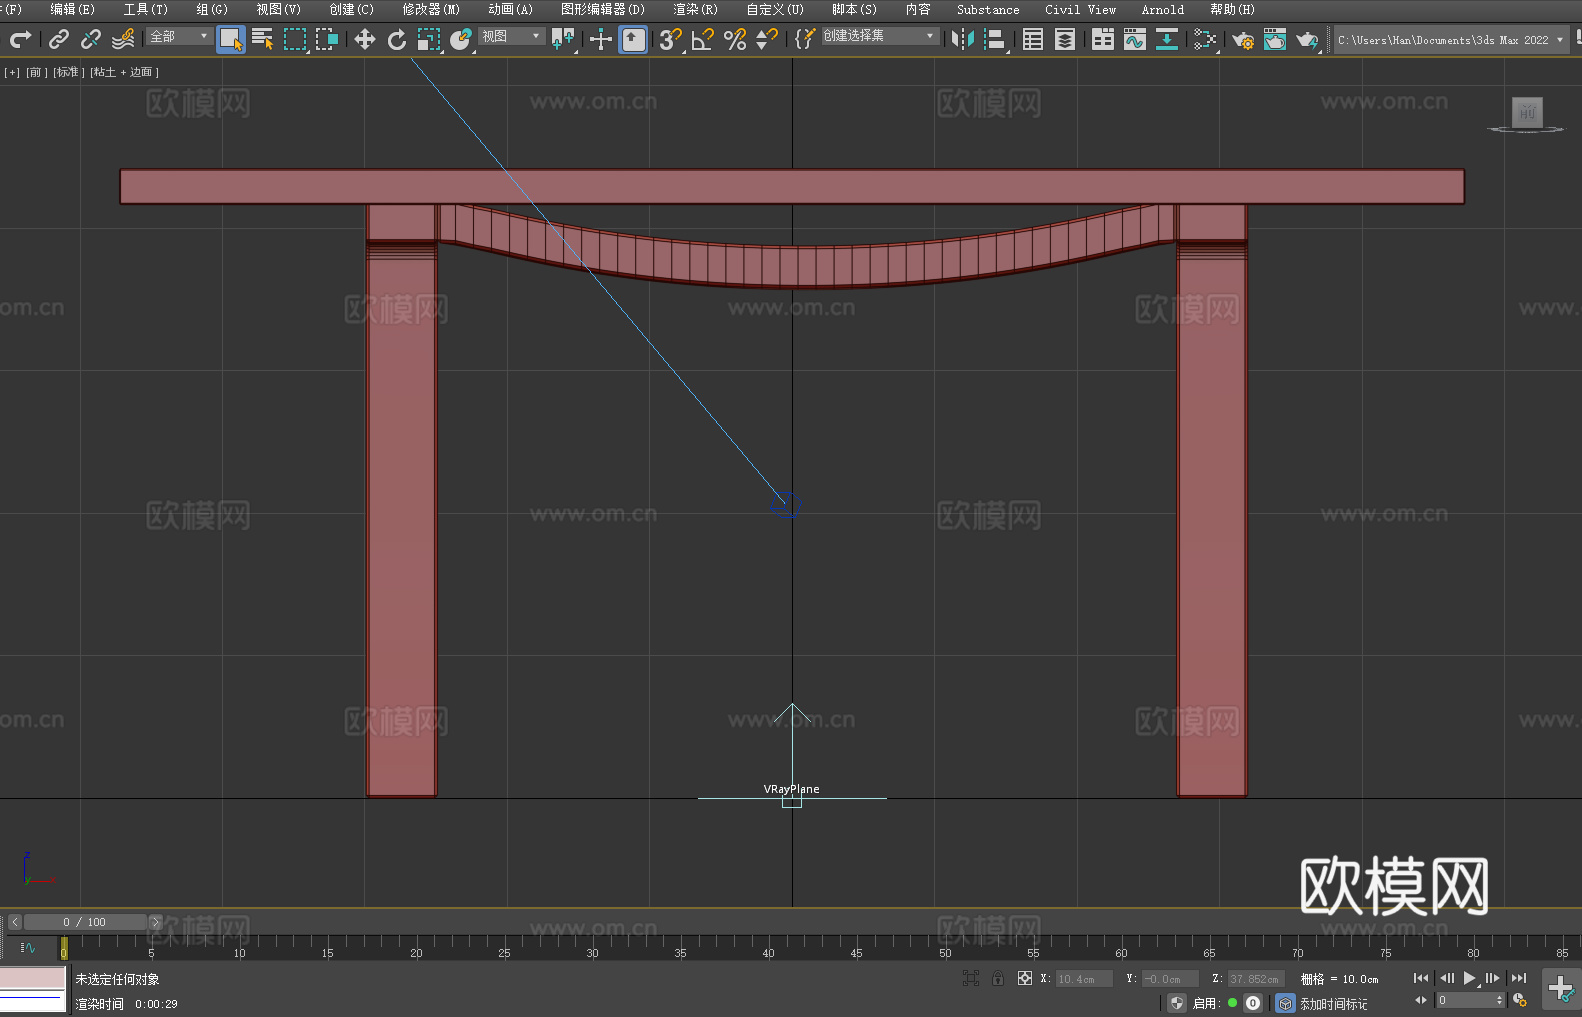Click Render Production teapot icon
This screenshot has height=1017, width=1582.
tap(1307, 39)
